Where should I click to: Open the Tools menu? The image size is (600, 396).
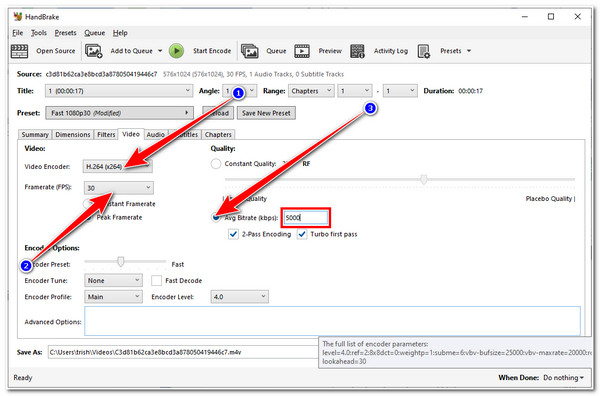[x=39, y=33]
